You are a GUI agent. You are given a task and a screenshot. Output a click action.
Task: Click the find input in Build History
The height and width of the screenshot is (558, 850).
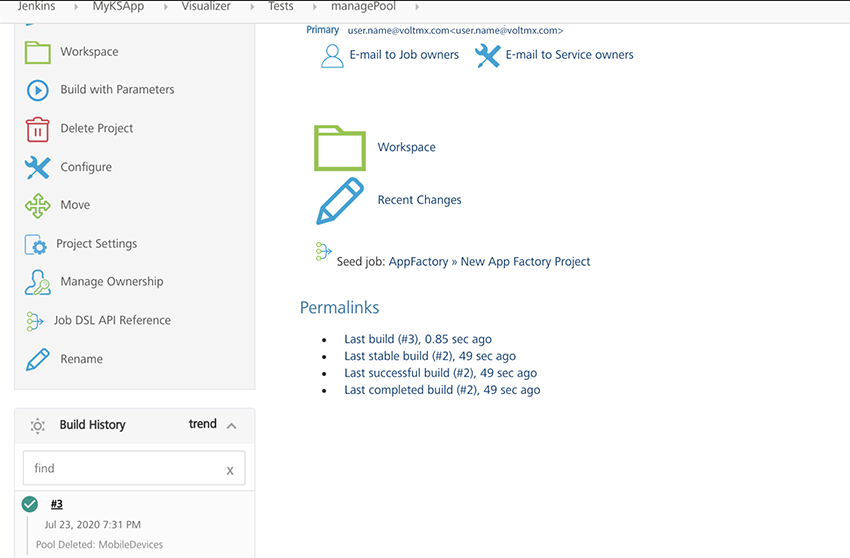(x=134, y=469)
